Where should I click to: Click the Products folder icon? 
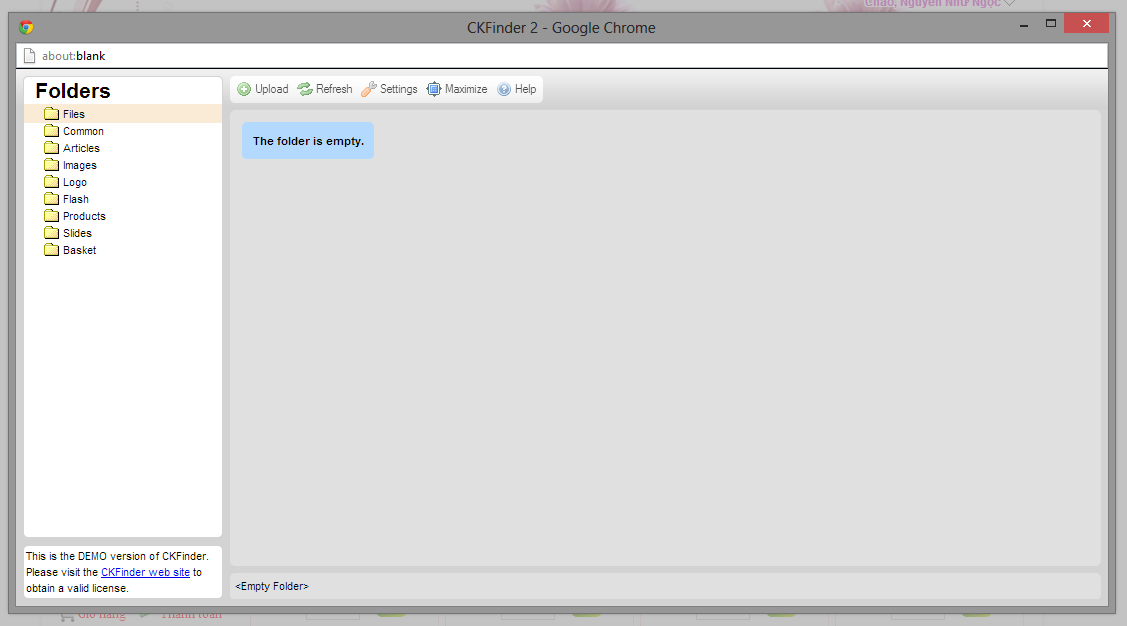point(51,216)
